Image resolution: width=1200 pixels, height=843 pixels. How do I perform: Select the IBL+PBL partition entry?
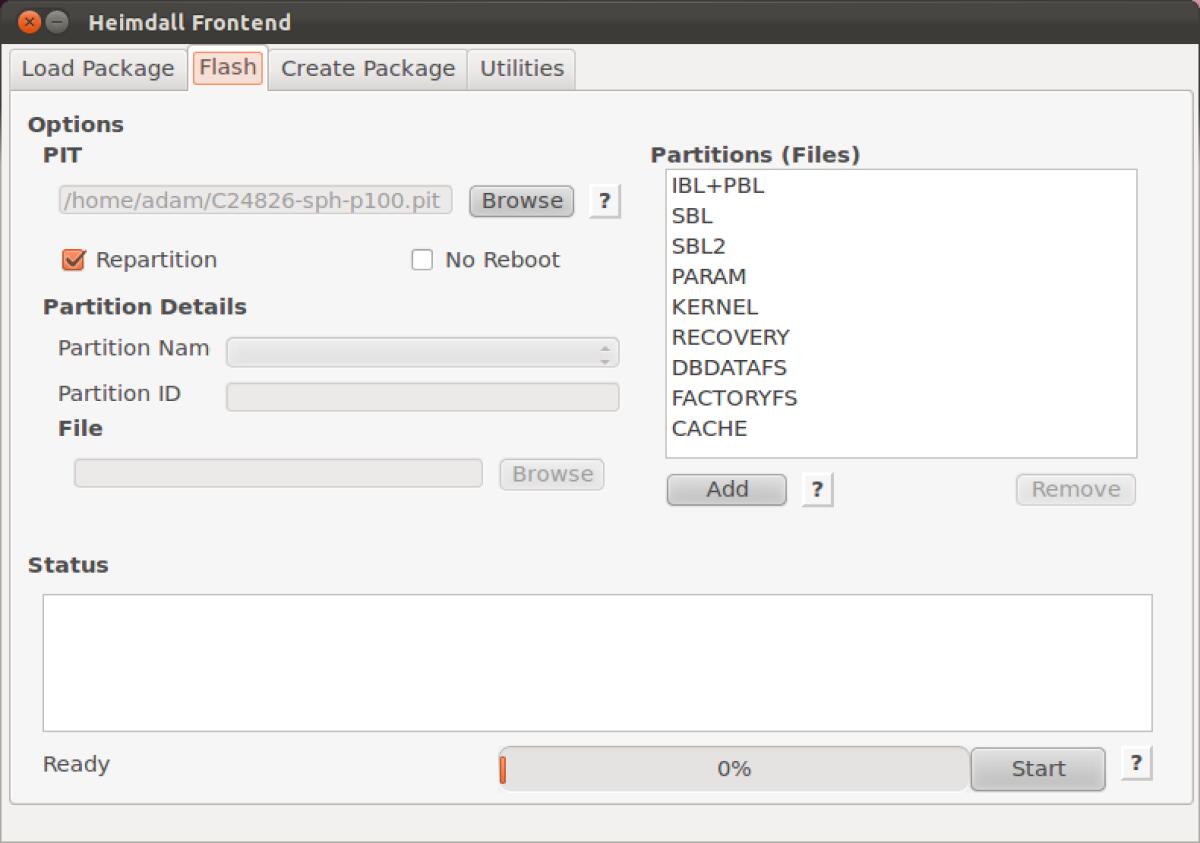coord(716,185)
